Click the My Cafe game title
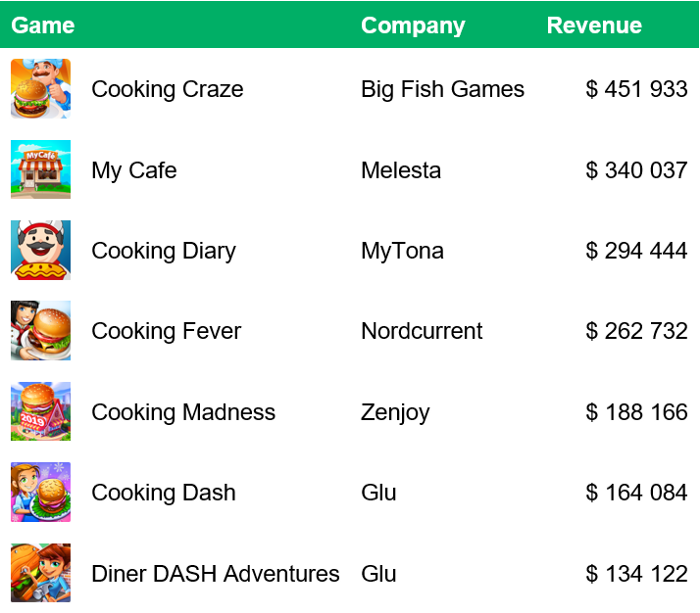700x613 pixels. [134, 171]
